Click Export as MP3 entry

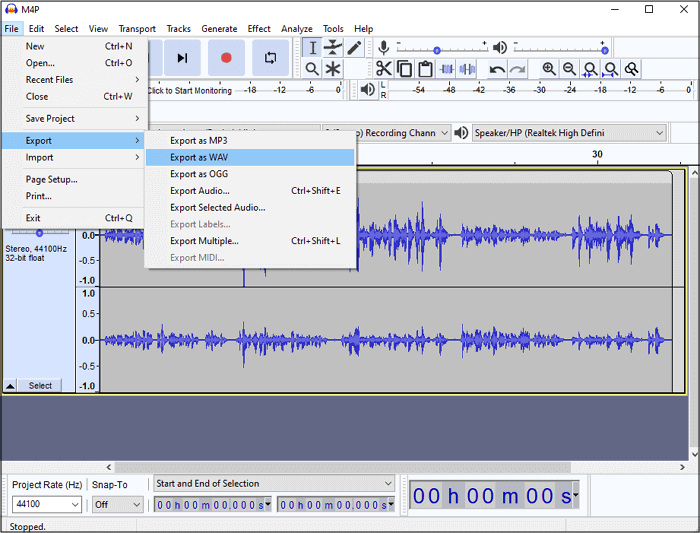(x=198, y=141)
